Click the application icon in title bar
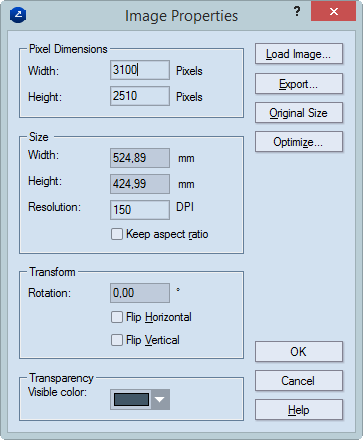The image size is (363, 440). pos(18,15)
